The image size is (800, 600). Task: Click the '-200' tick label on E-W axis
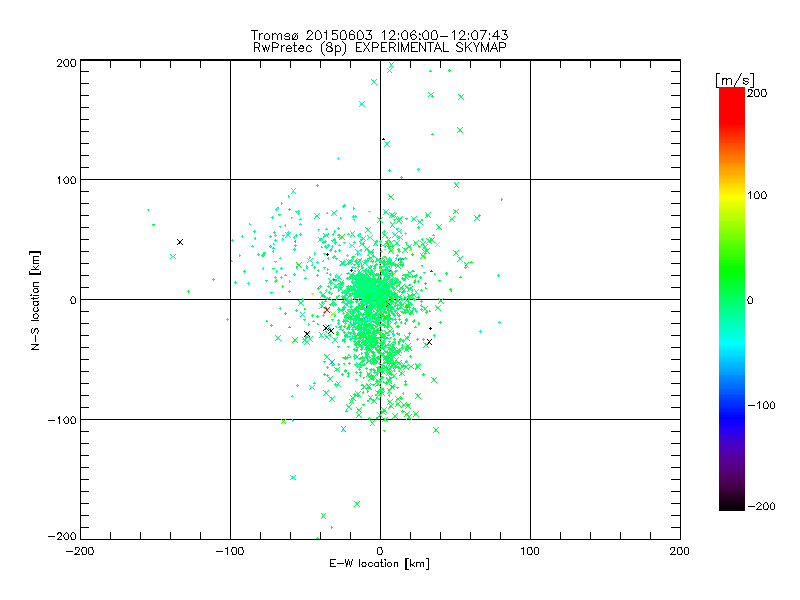point(80,551)
